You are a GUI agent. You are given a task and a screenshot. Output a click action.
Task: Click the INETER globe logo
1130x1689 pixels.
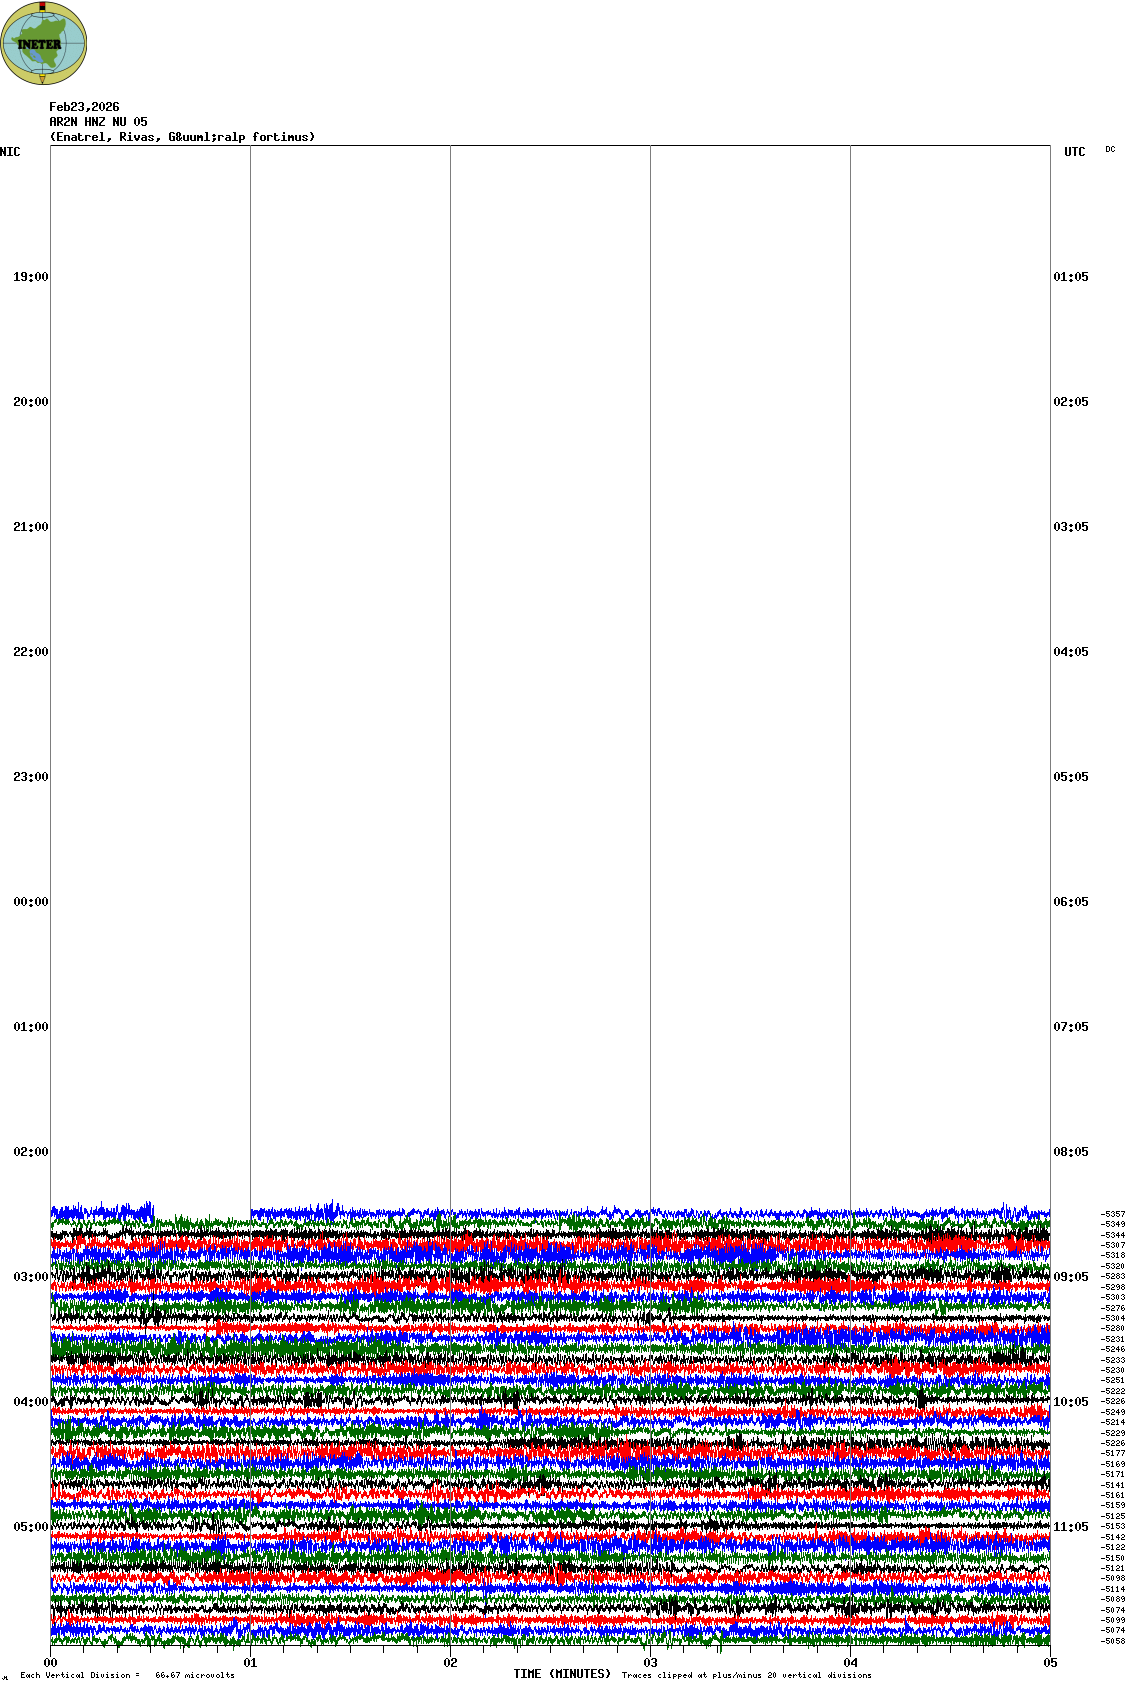[44, 43]
